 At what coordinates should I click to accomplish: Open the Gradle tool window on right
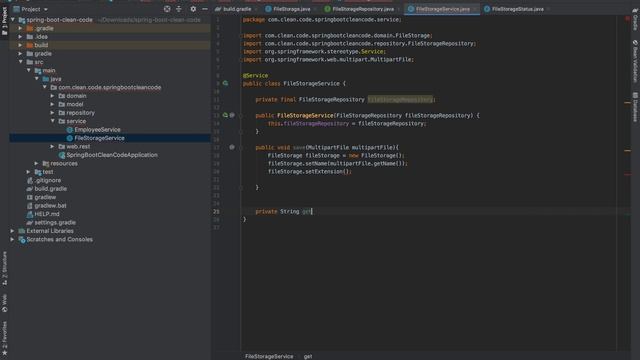point(635,20)
